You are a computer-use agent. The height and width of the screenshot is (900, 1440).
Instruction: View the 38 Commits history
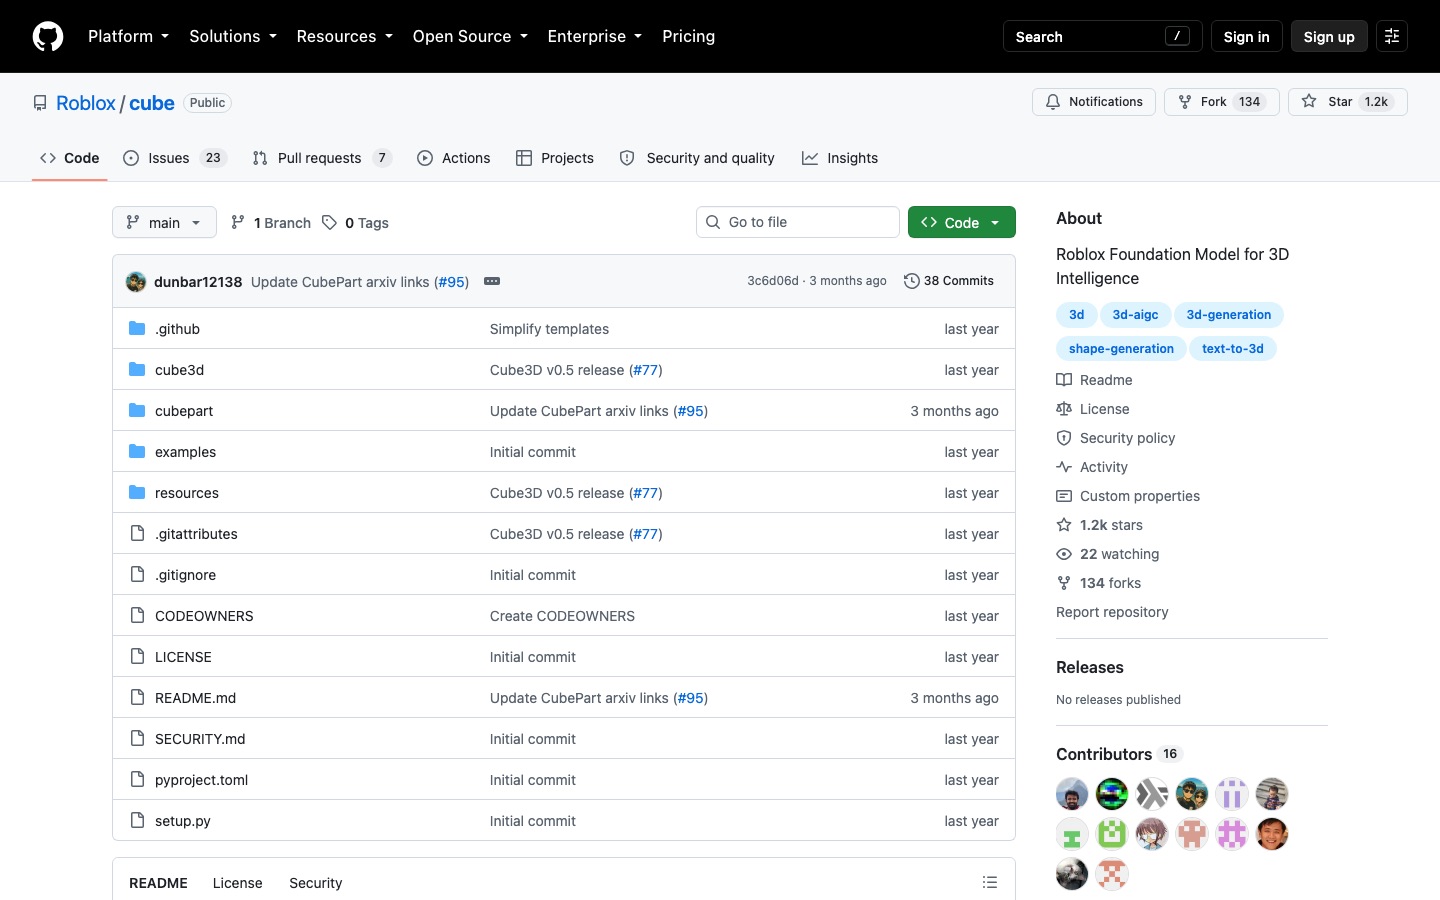pos(949,281)
